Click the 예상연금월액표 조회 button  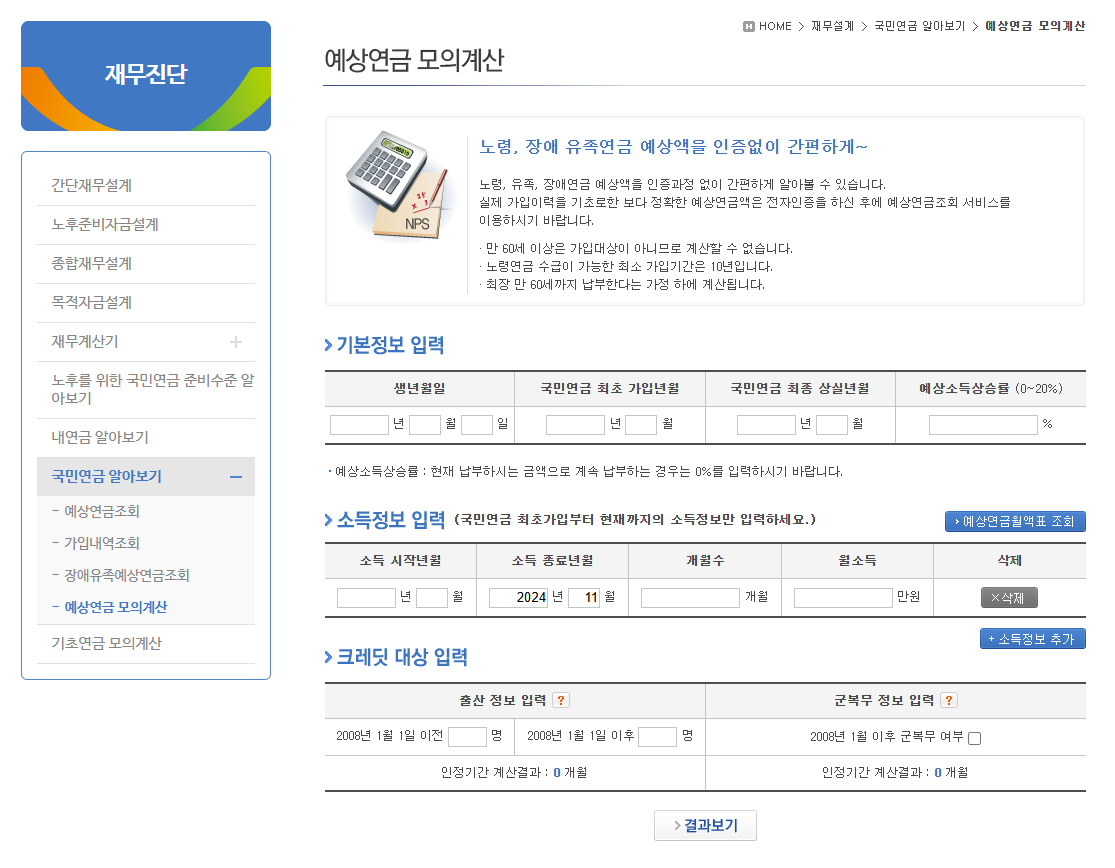1015,521
